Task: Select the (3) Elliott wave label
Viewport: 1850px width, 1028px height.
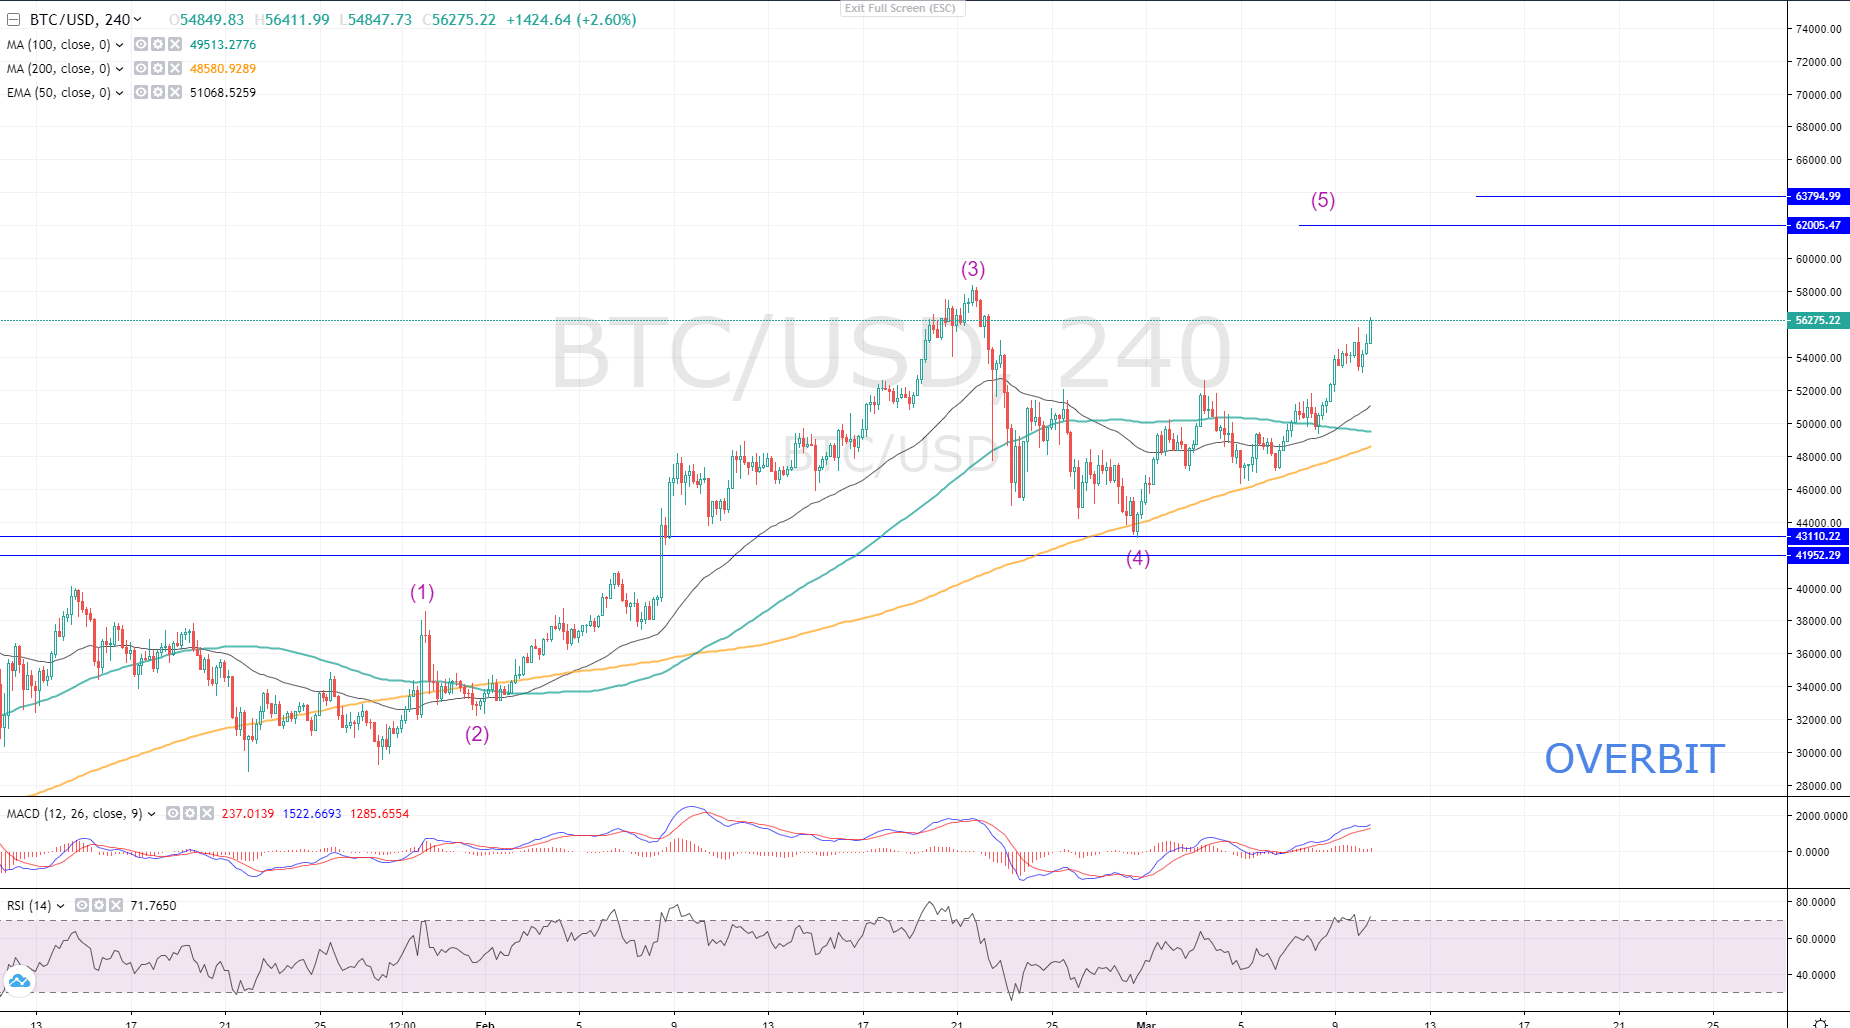Action: [x=973, y=270]
